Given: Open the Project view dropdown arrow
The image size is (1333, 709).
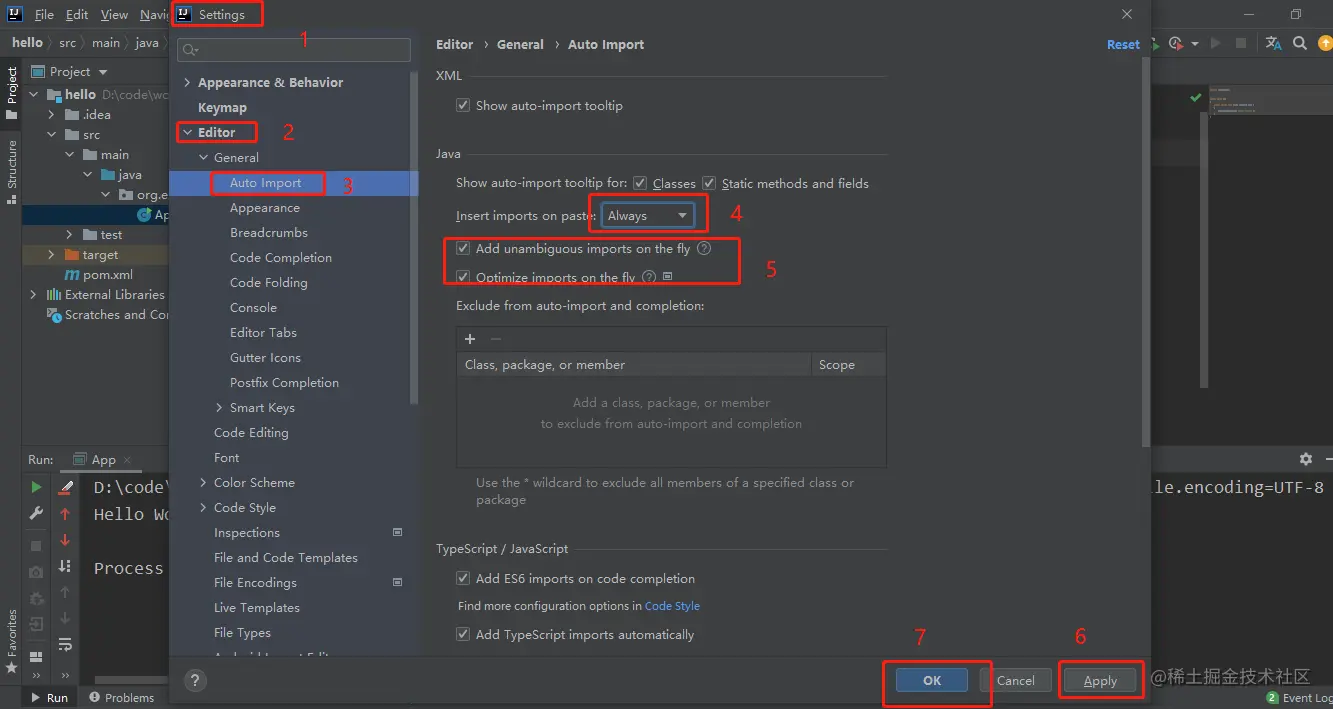Looking at the screenshot, I should point(103,72).
